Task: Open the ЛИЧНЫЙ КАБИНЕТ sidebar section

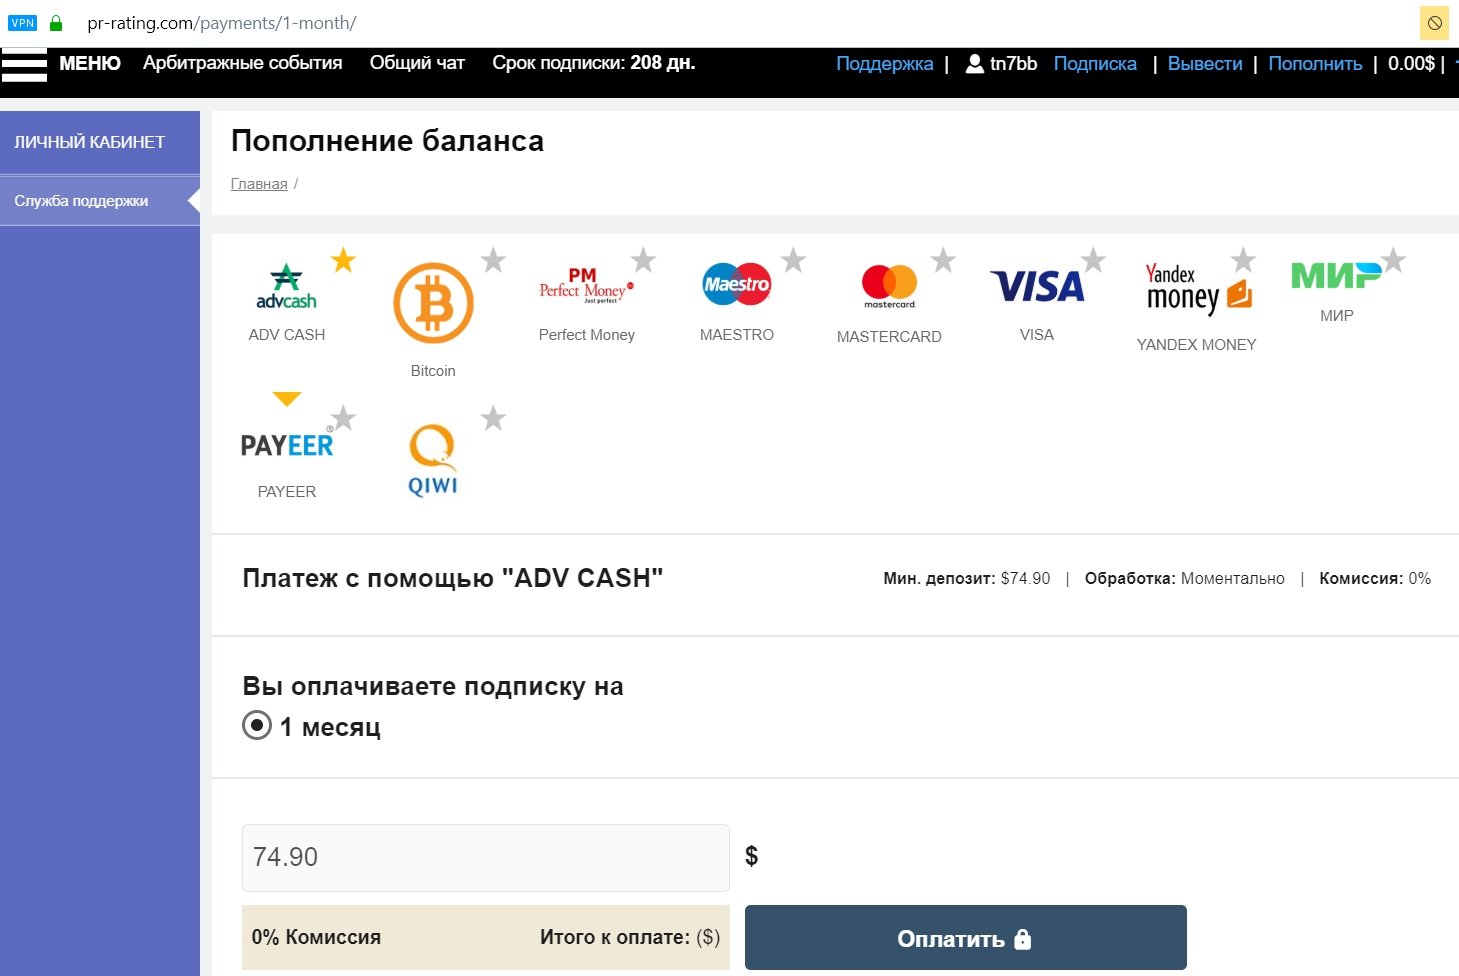Action: pyautogui.click(x=100, y=142)
